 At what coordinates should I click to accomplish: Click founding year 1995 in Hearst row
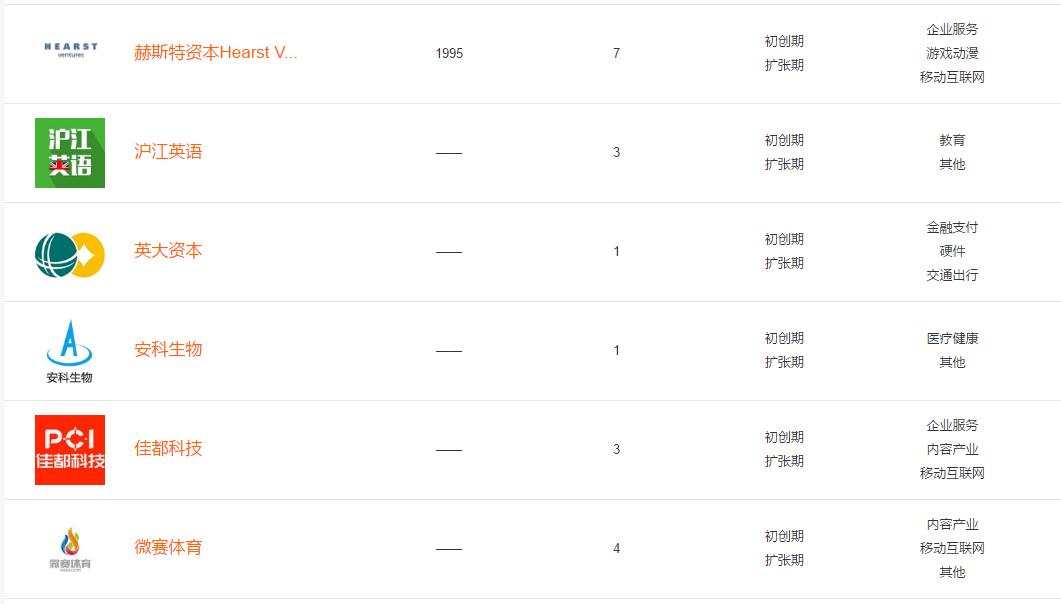pyautogui.click(x=449, y=53)
